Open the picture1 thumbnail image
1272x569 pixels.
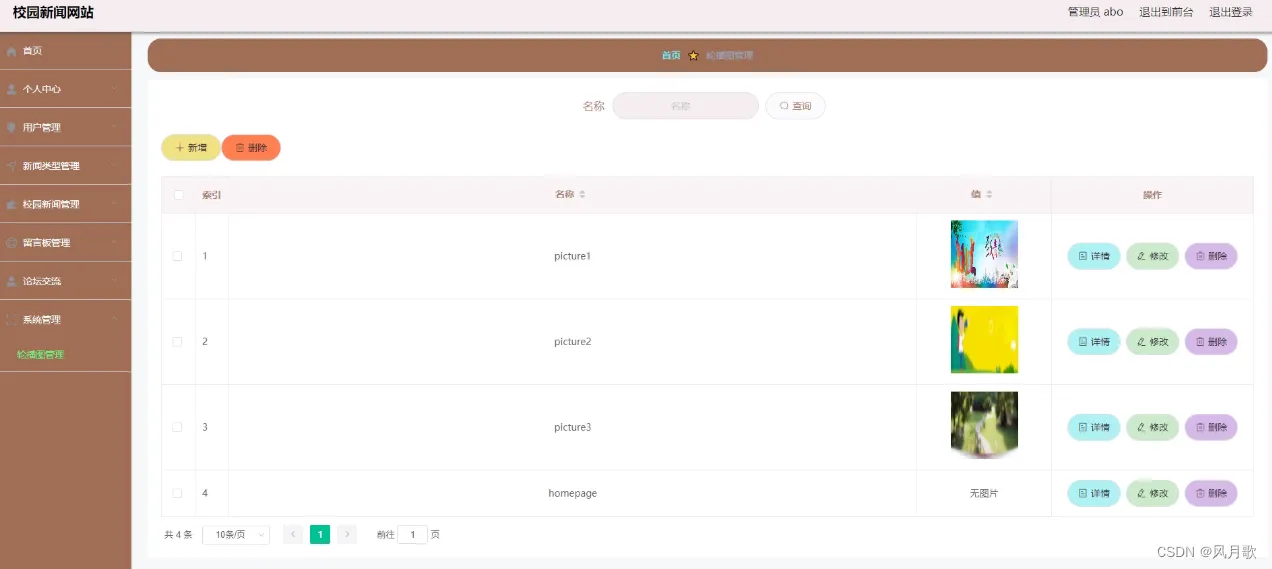point(984,254)
